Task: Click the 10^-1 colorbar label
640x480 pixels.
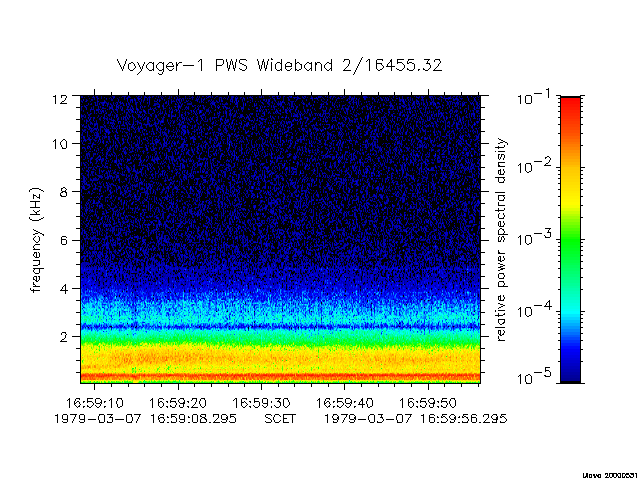Action: [534, 97]
